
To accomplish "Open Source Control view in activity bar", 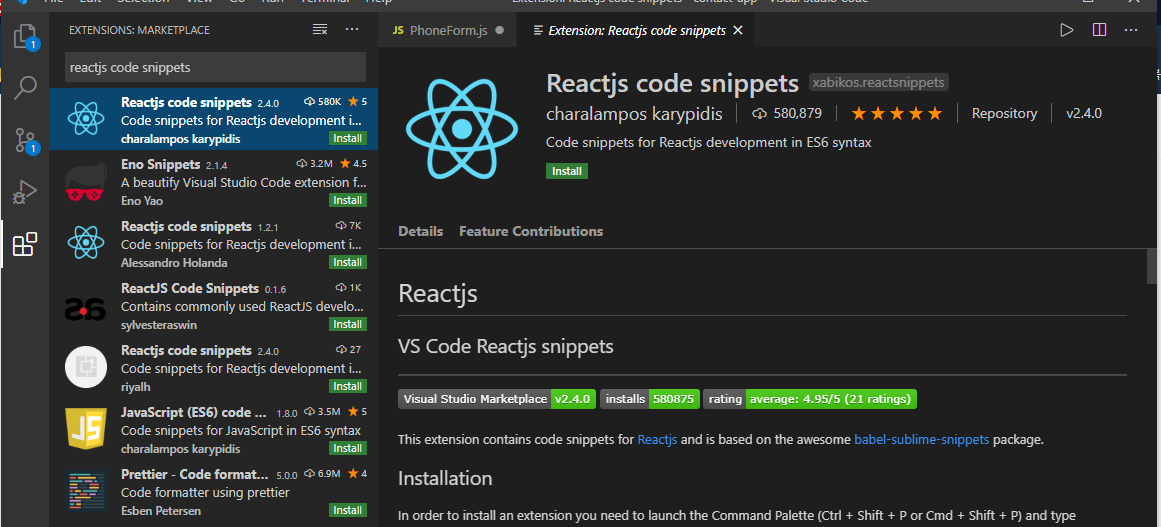I will (24, 140).
